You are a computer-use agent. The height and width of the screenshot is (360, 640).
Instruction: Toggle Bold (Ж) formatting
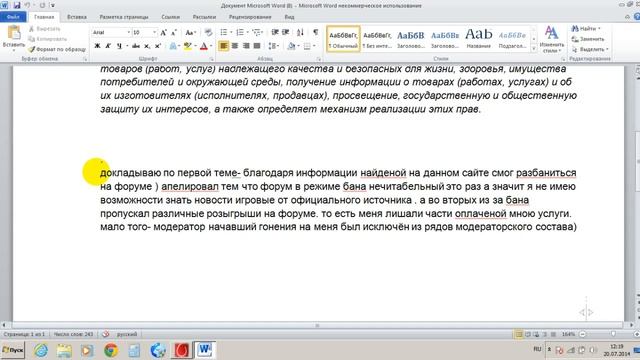[97, 46]
